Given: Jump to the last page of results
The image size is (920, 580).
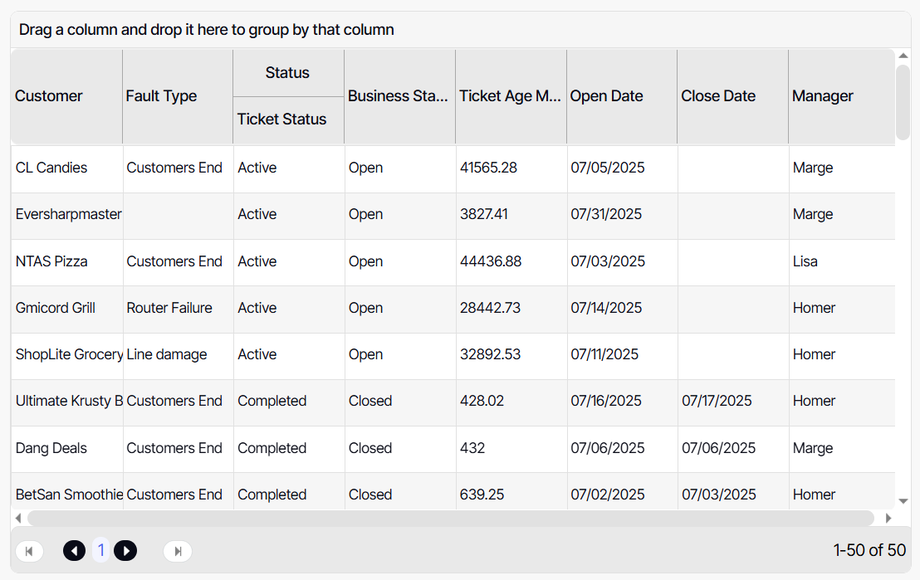Looking at the screenshot, I should point(177,551).
